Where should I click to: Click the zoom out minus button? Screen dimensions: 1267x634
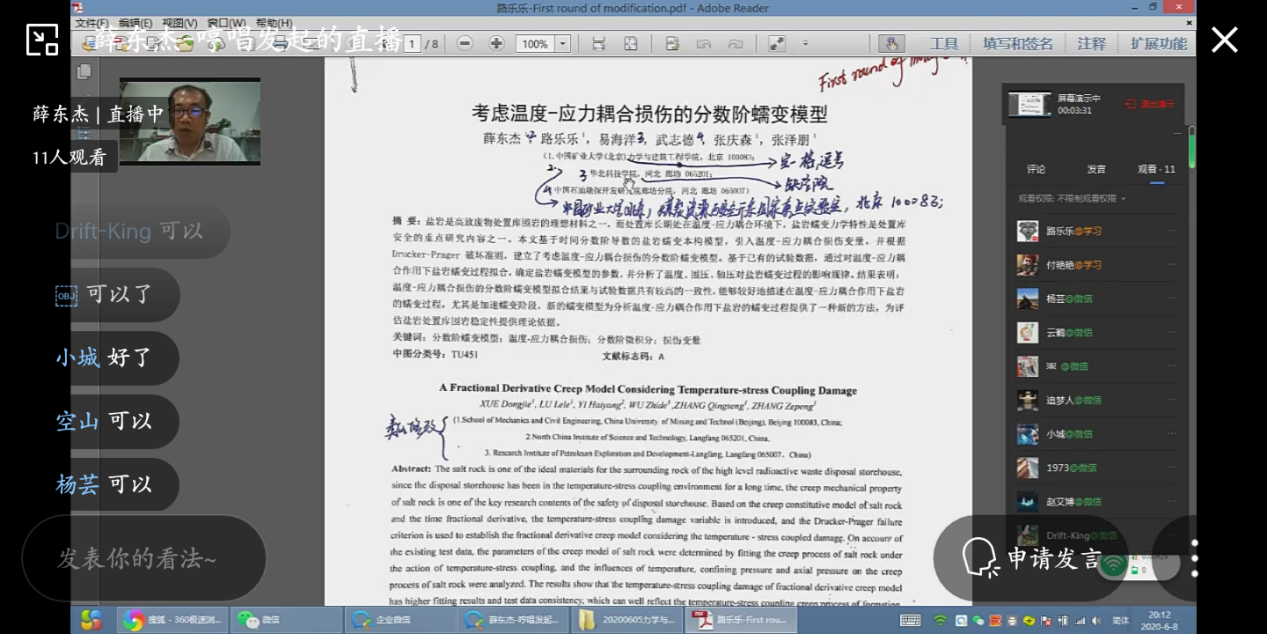click(x=465, y=44)
